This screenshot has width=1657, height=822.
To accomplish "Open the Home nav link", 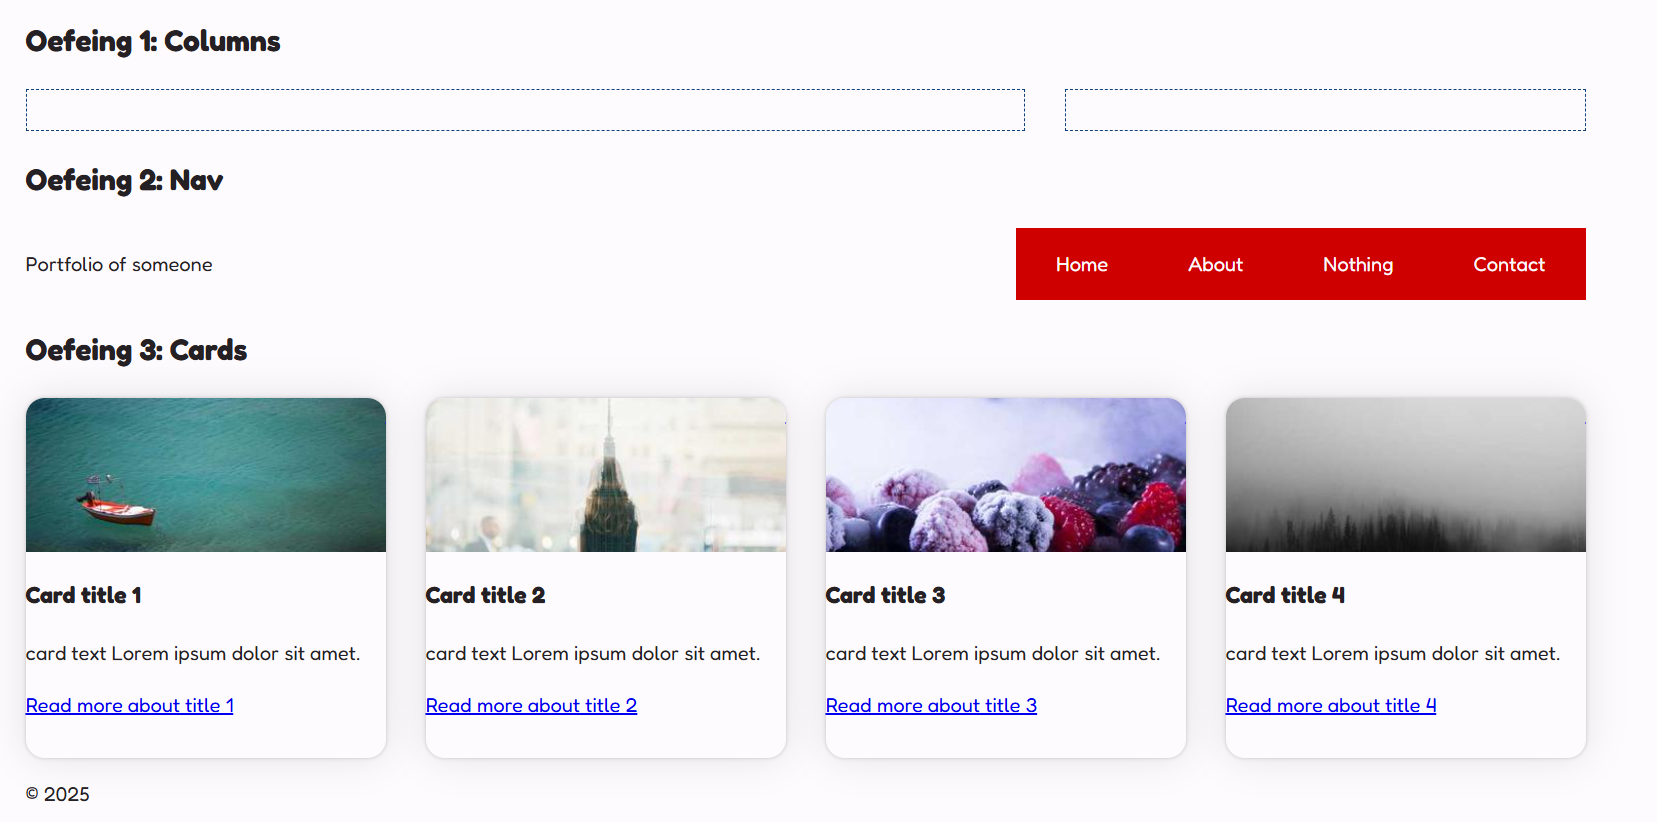I will [1081, 265].
